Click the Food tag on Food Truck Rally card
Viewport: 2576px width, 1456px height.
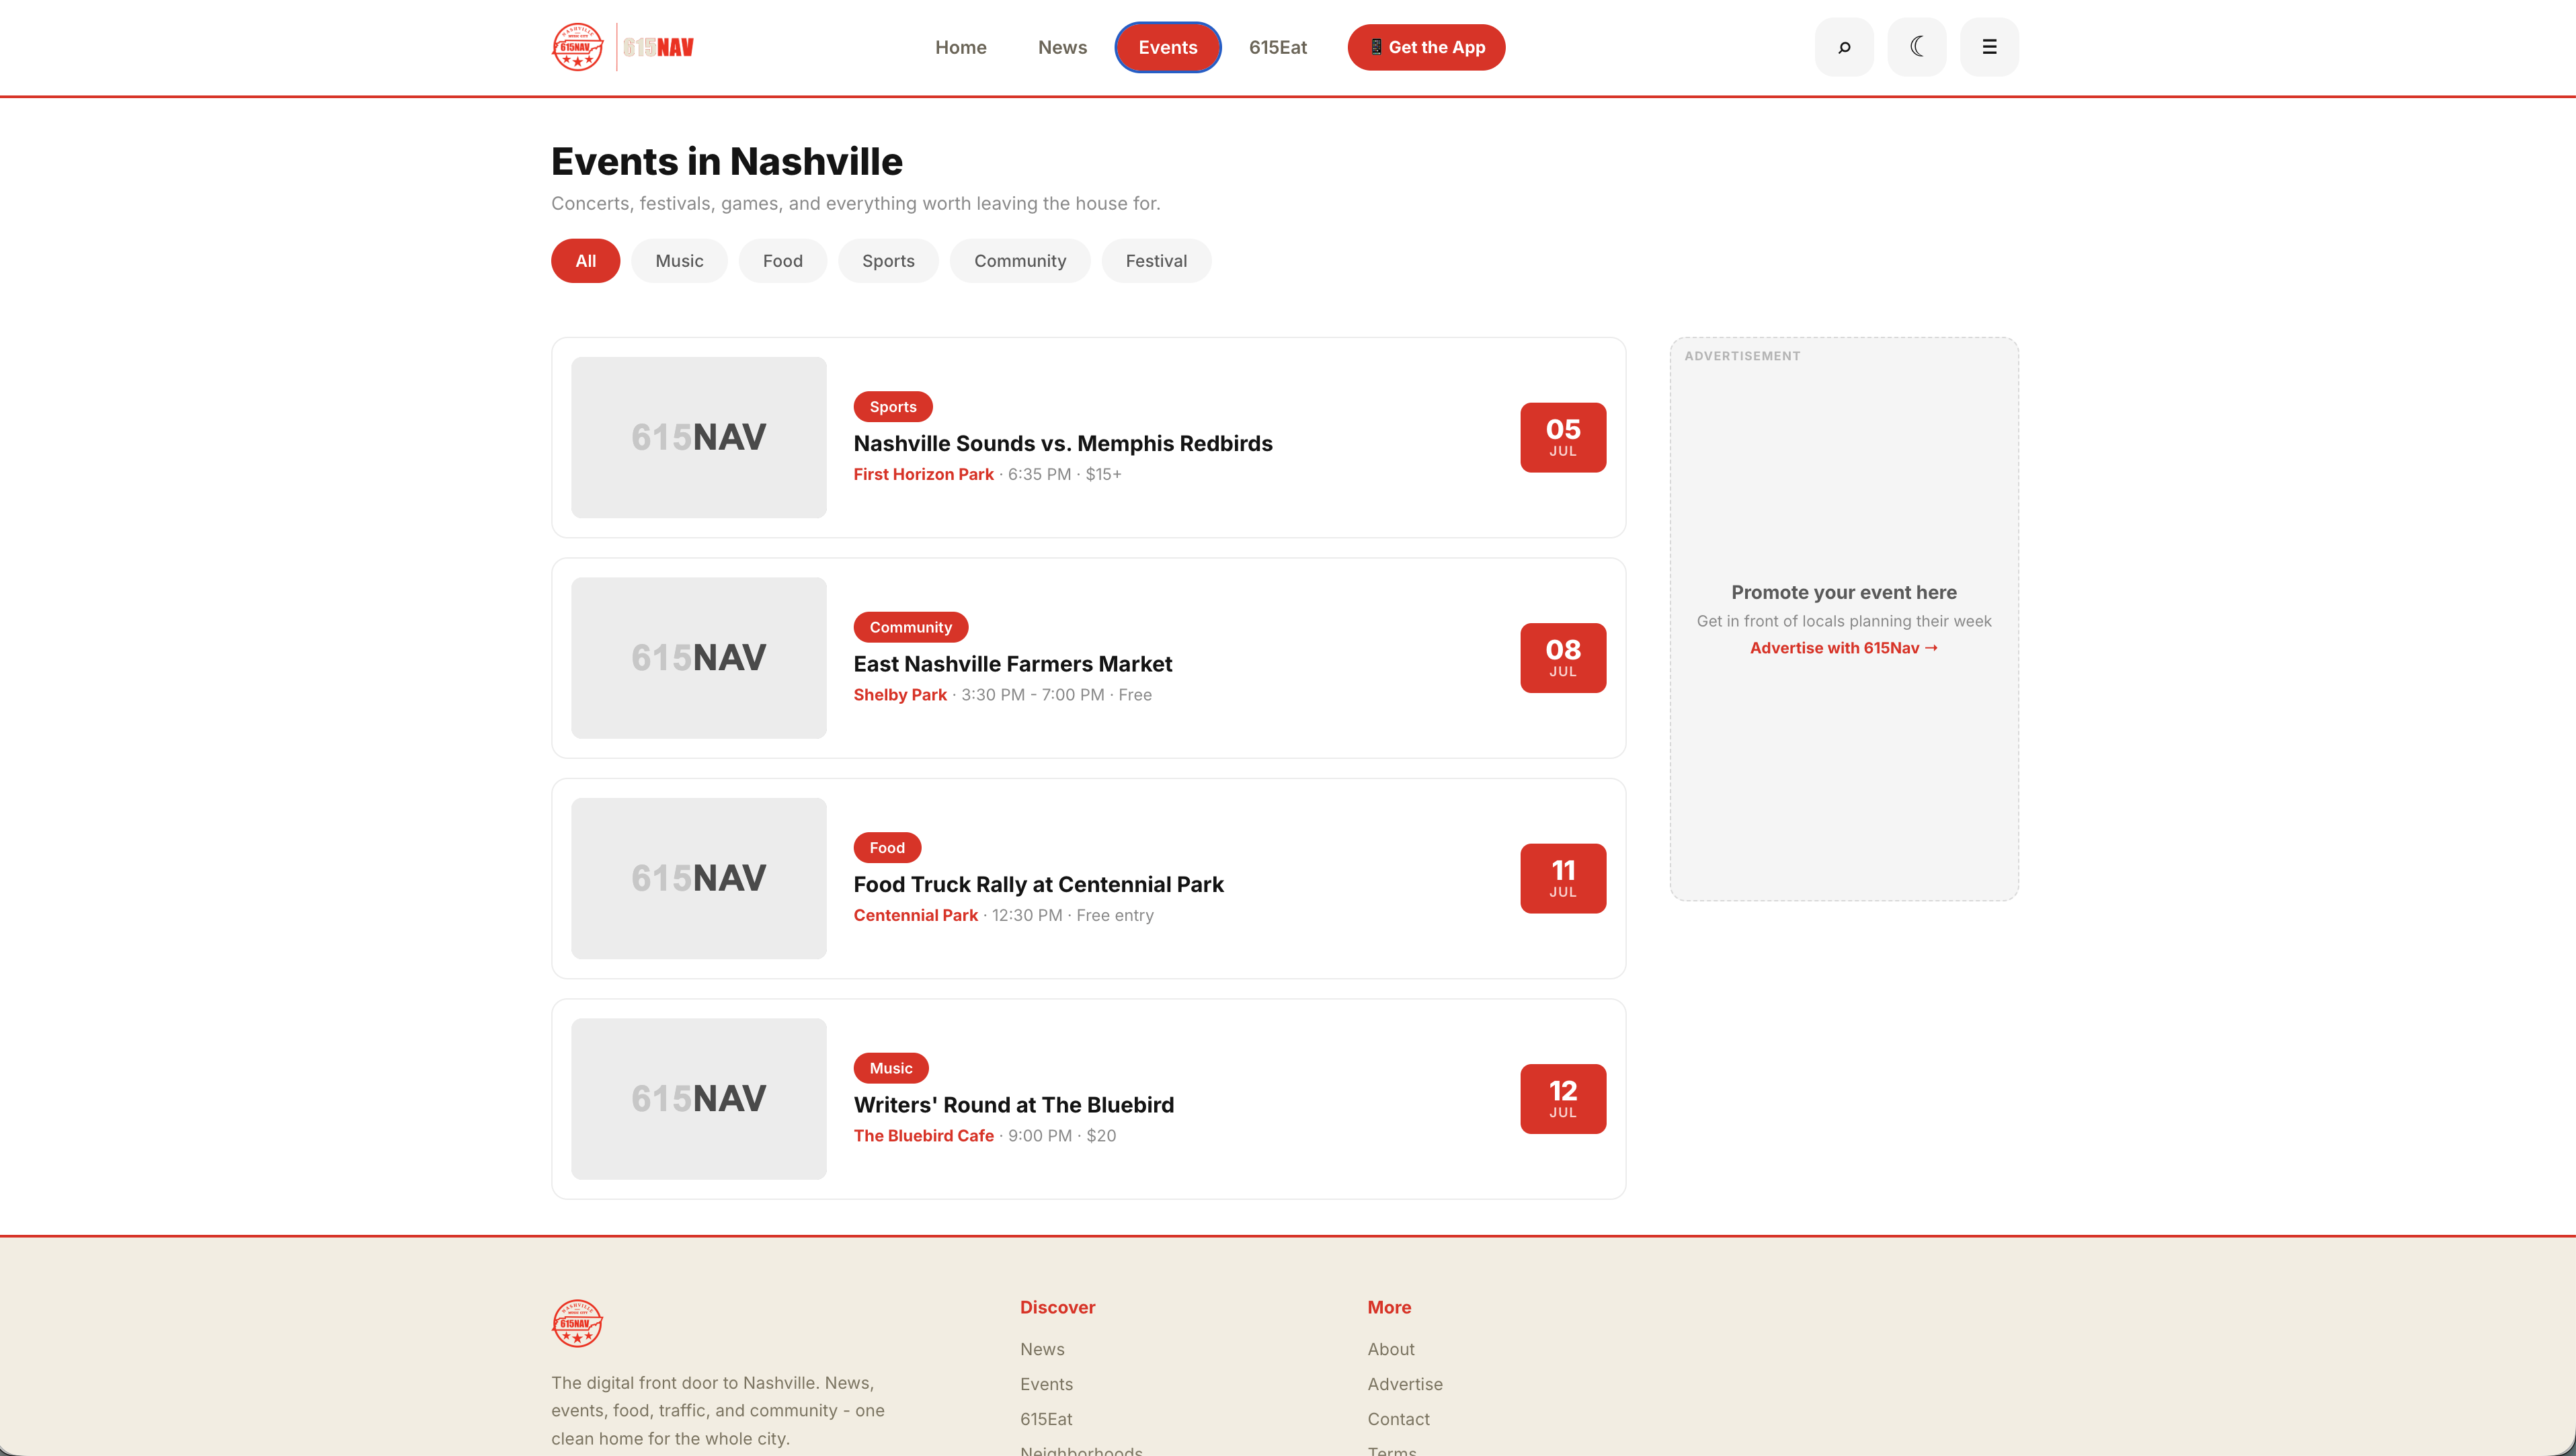(887, 847)
